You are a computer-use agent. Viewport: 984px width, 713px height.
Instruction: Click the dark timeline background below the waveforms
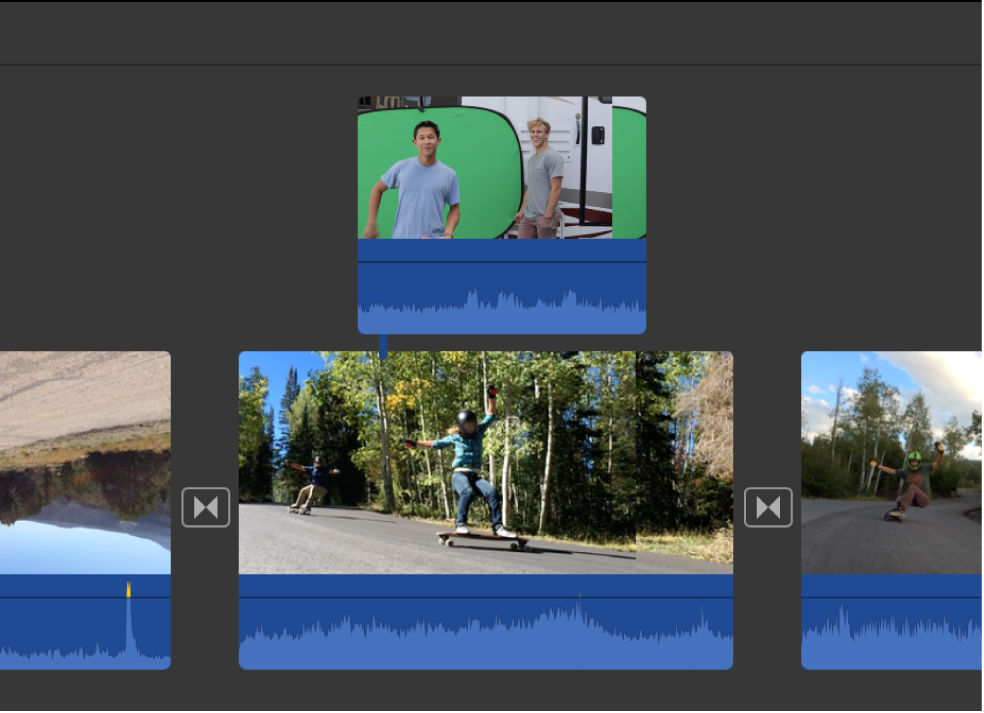492,695
